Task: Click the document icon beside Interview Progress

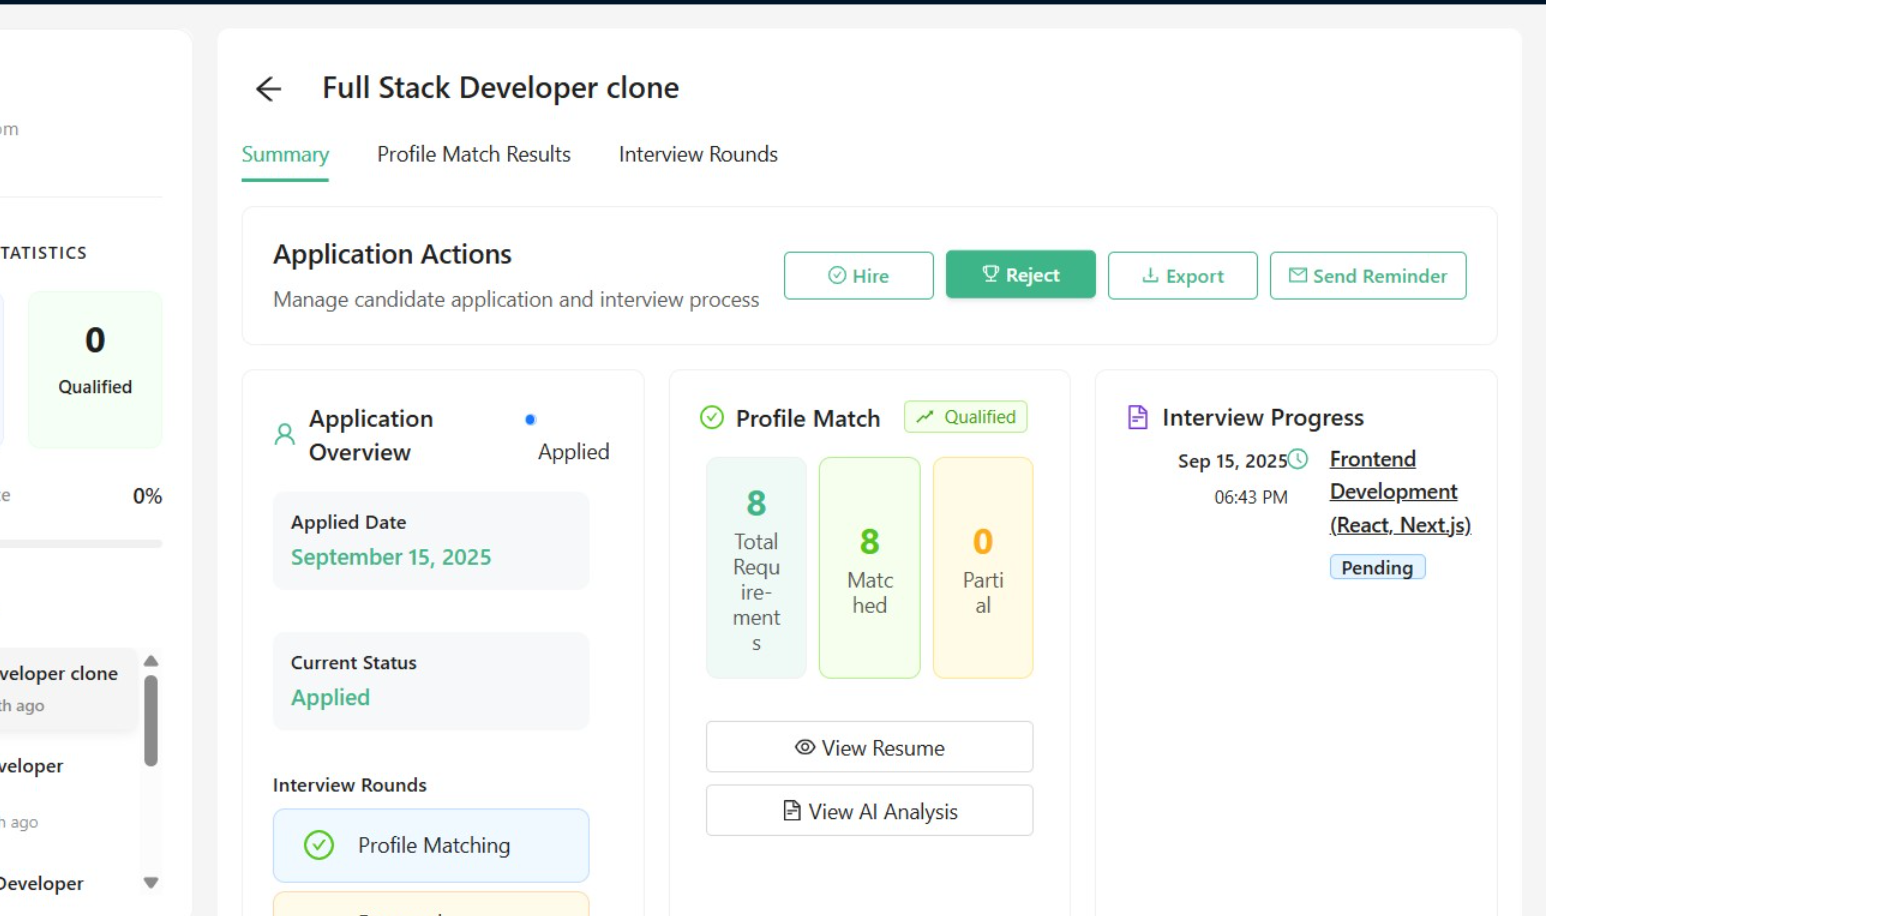Action: coord(1137,418)
